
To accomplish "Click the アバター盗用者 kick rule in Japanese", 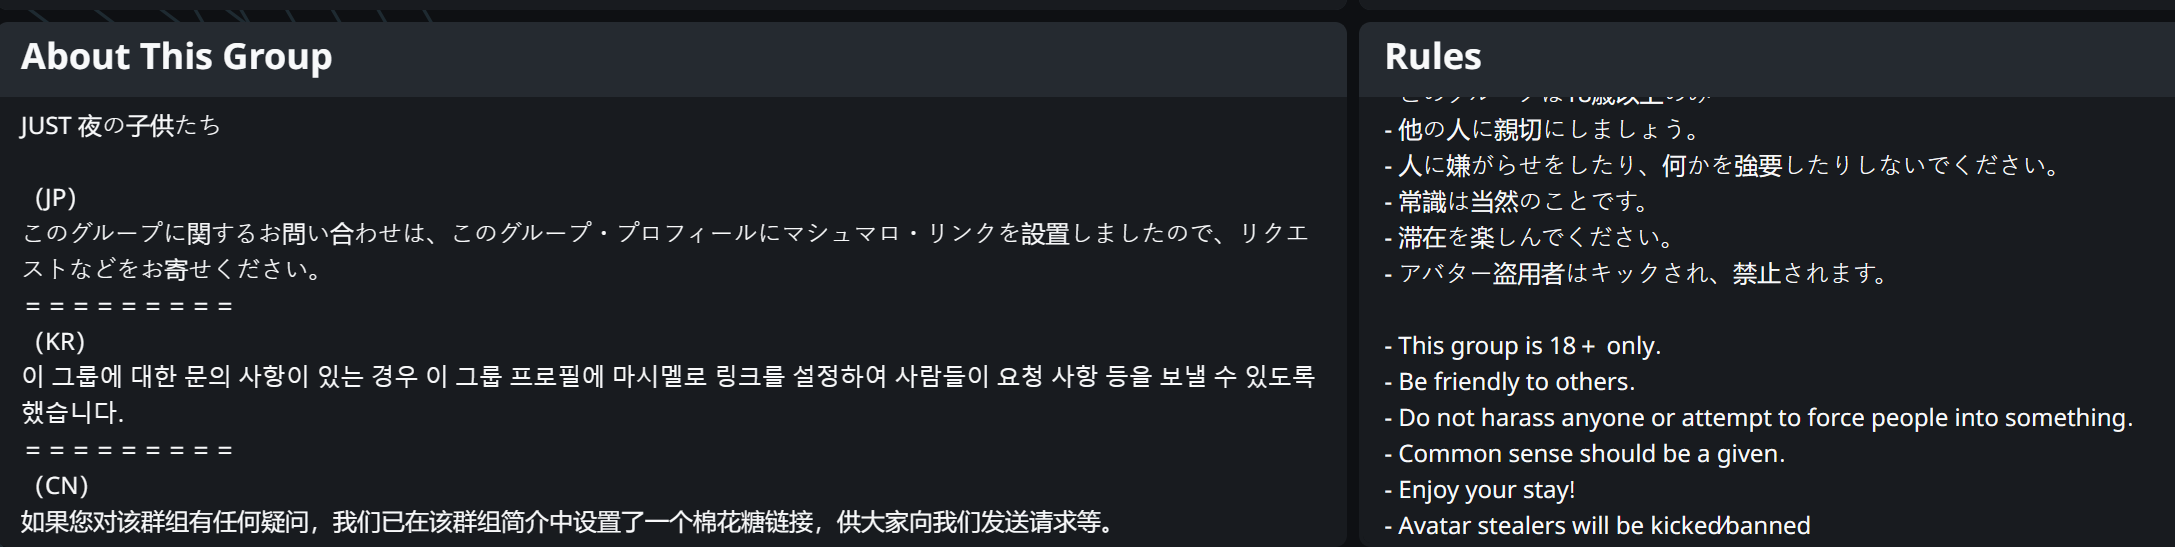I will coord(1636,274).
